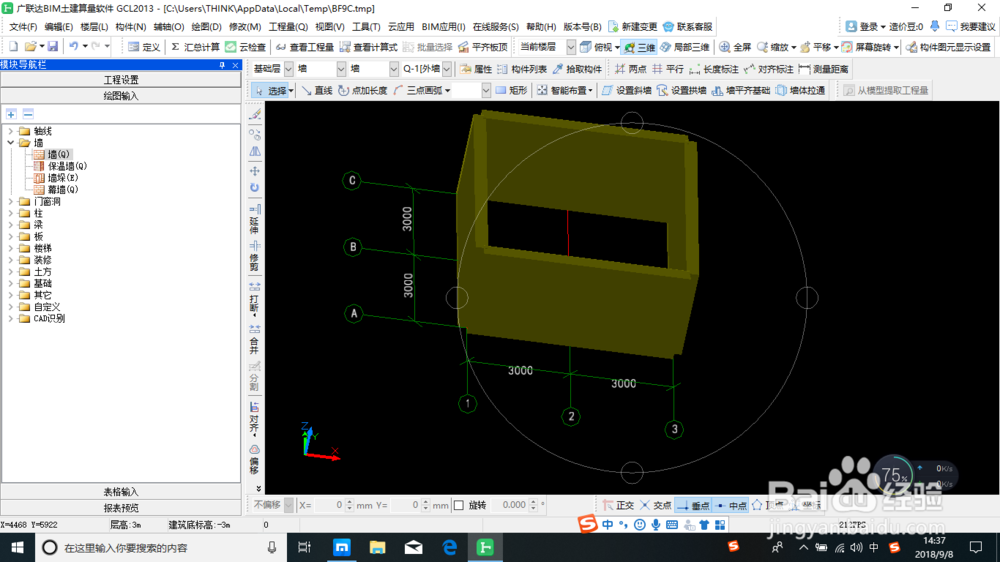
Task: Click the new project file icon
Action: 13,47
